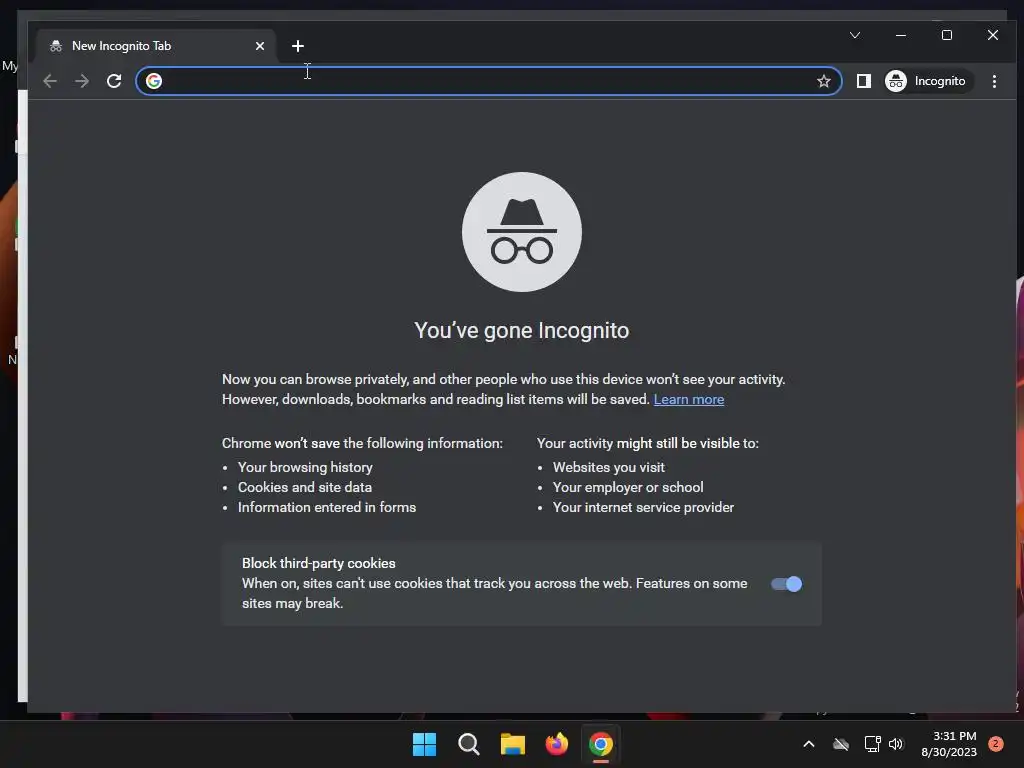Viewport: 1024px width, 768px height.
Task: Click the OneDrive cloud tray icon
Action: coord(841,744)
